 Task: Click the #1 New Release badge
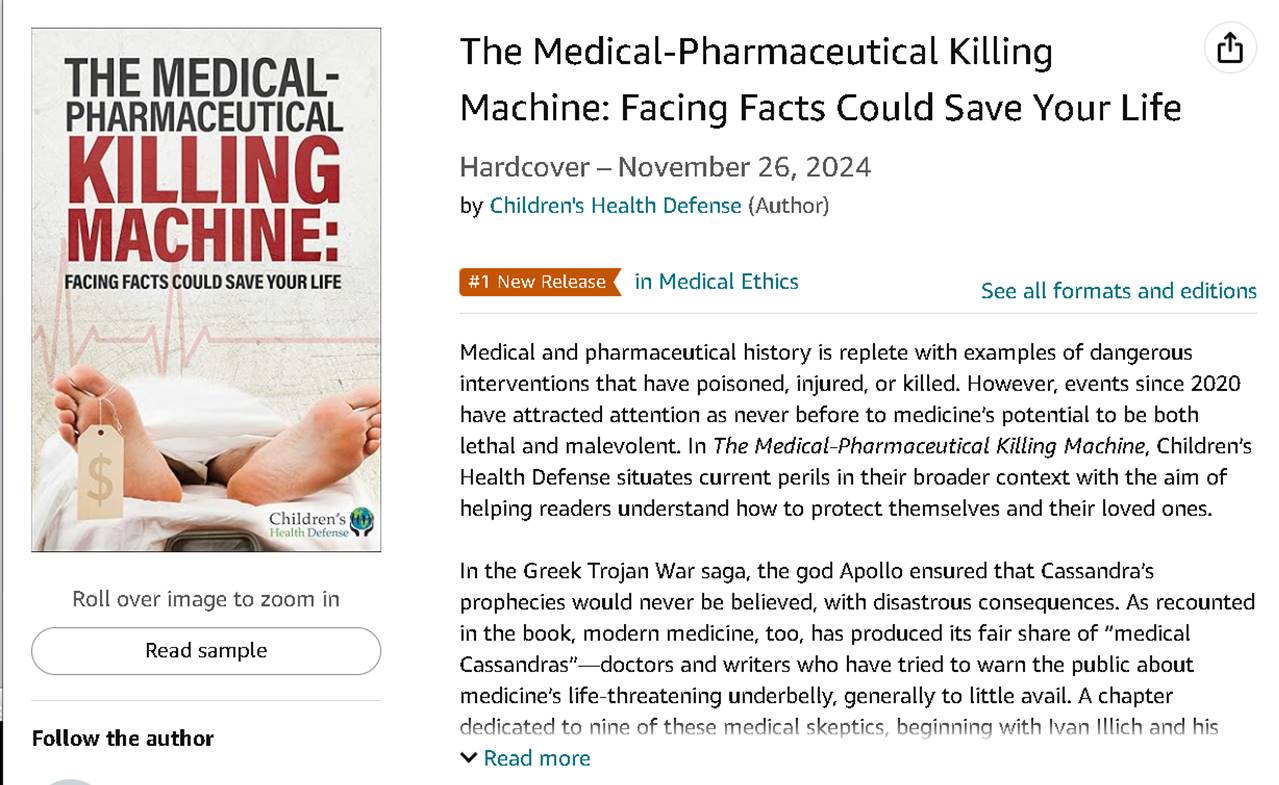pyautogui.click(x=539, y=282)
